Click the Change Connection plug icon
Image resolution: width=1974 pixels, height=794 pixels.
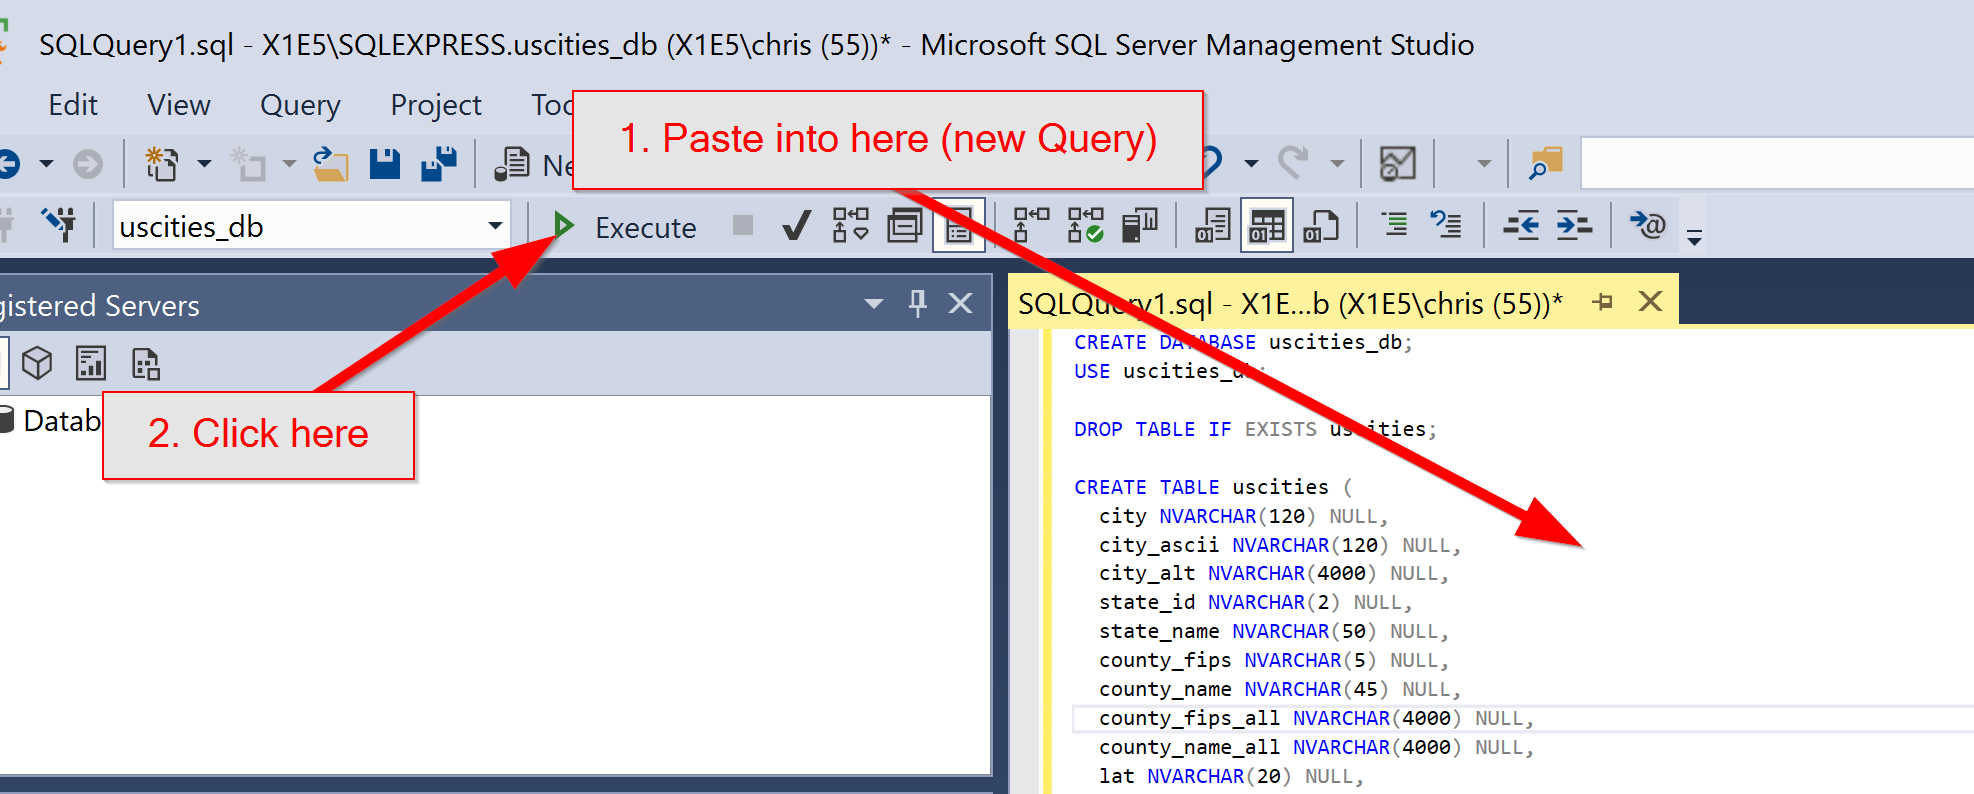(x=58, y=225)
